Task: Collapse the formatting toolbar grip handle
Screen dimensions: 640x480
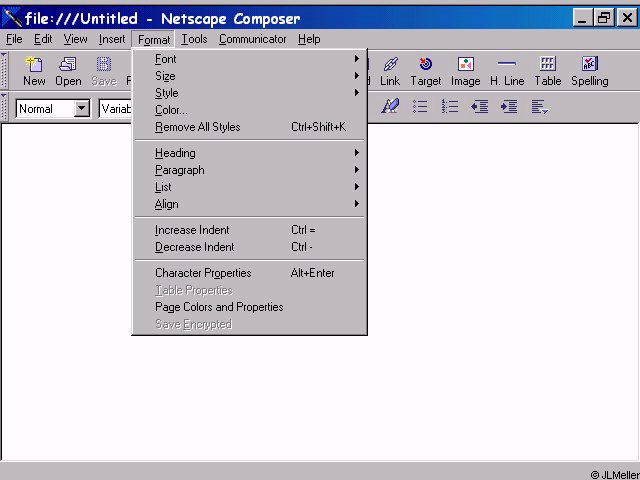Action: (x=4, y=107)
